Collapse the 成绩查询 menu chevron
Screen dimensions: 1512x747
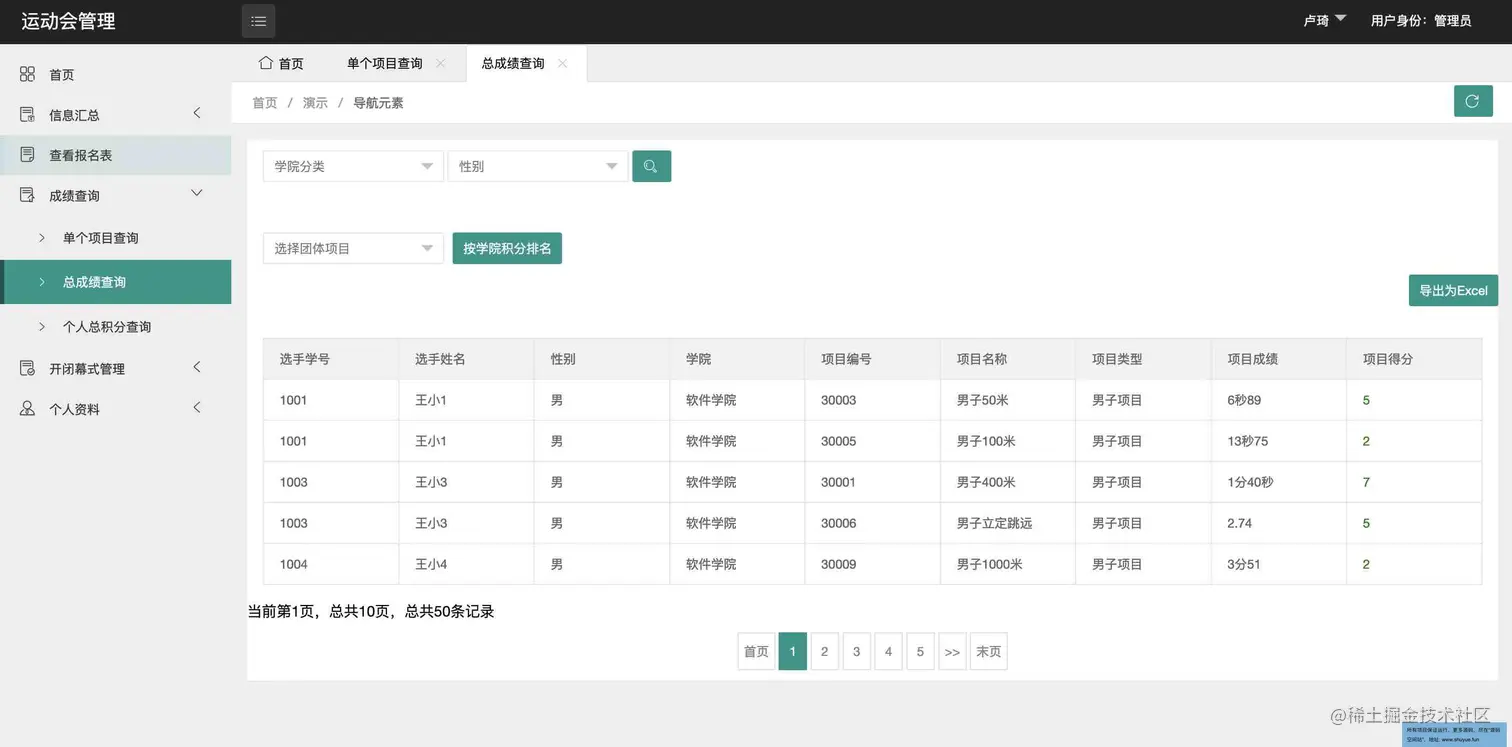197,193
